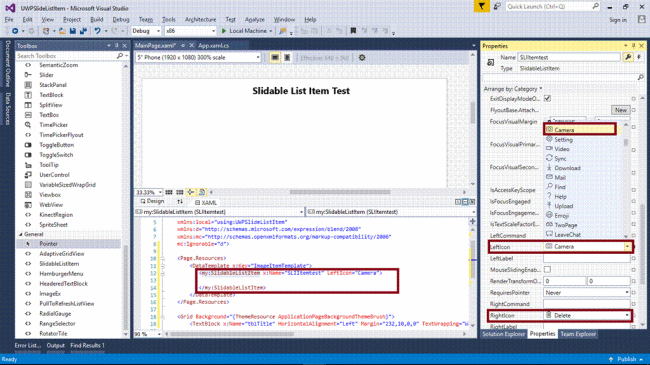Toggle the MouseSlidingEnab... checkbox
This screenshot has height=365, width=650.
tap(547, 270)
